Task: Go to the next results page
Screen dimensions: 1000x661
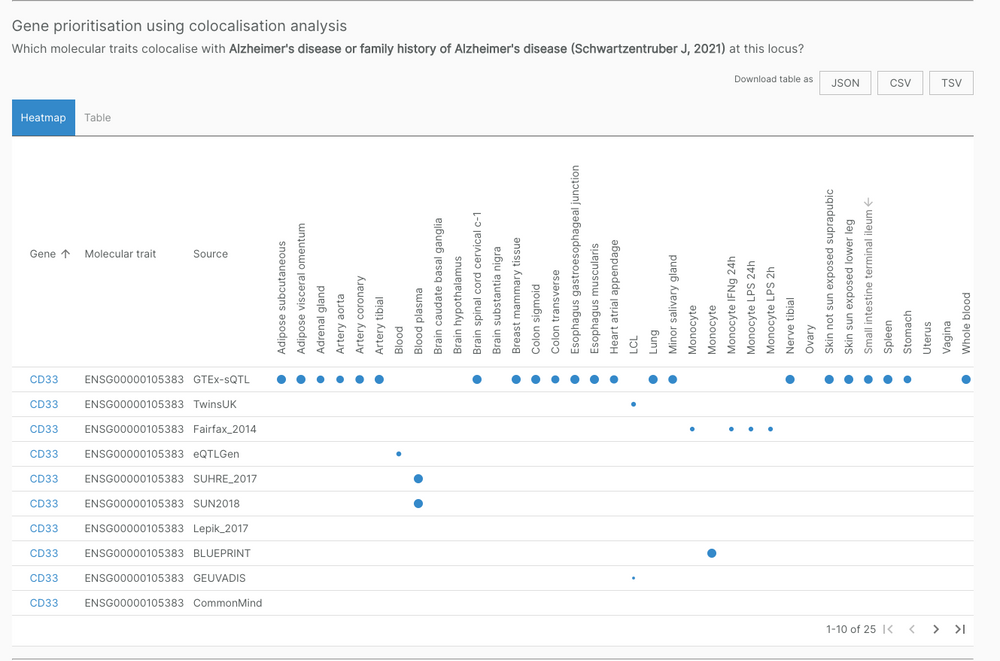Action: 936,629
